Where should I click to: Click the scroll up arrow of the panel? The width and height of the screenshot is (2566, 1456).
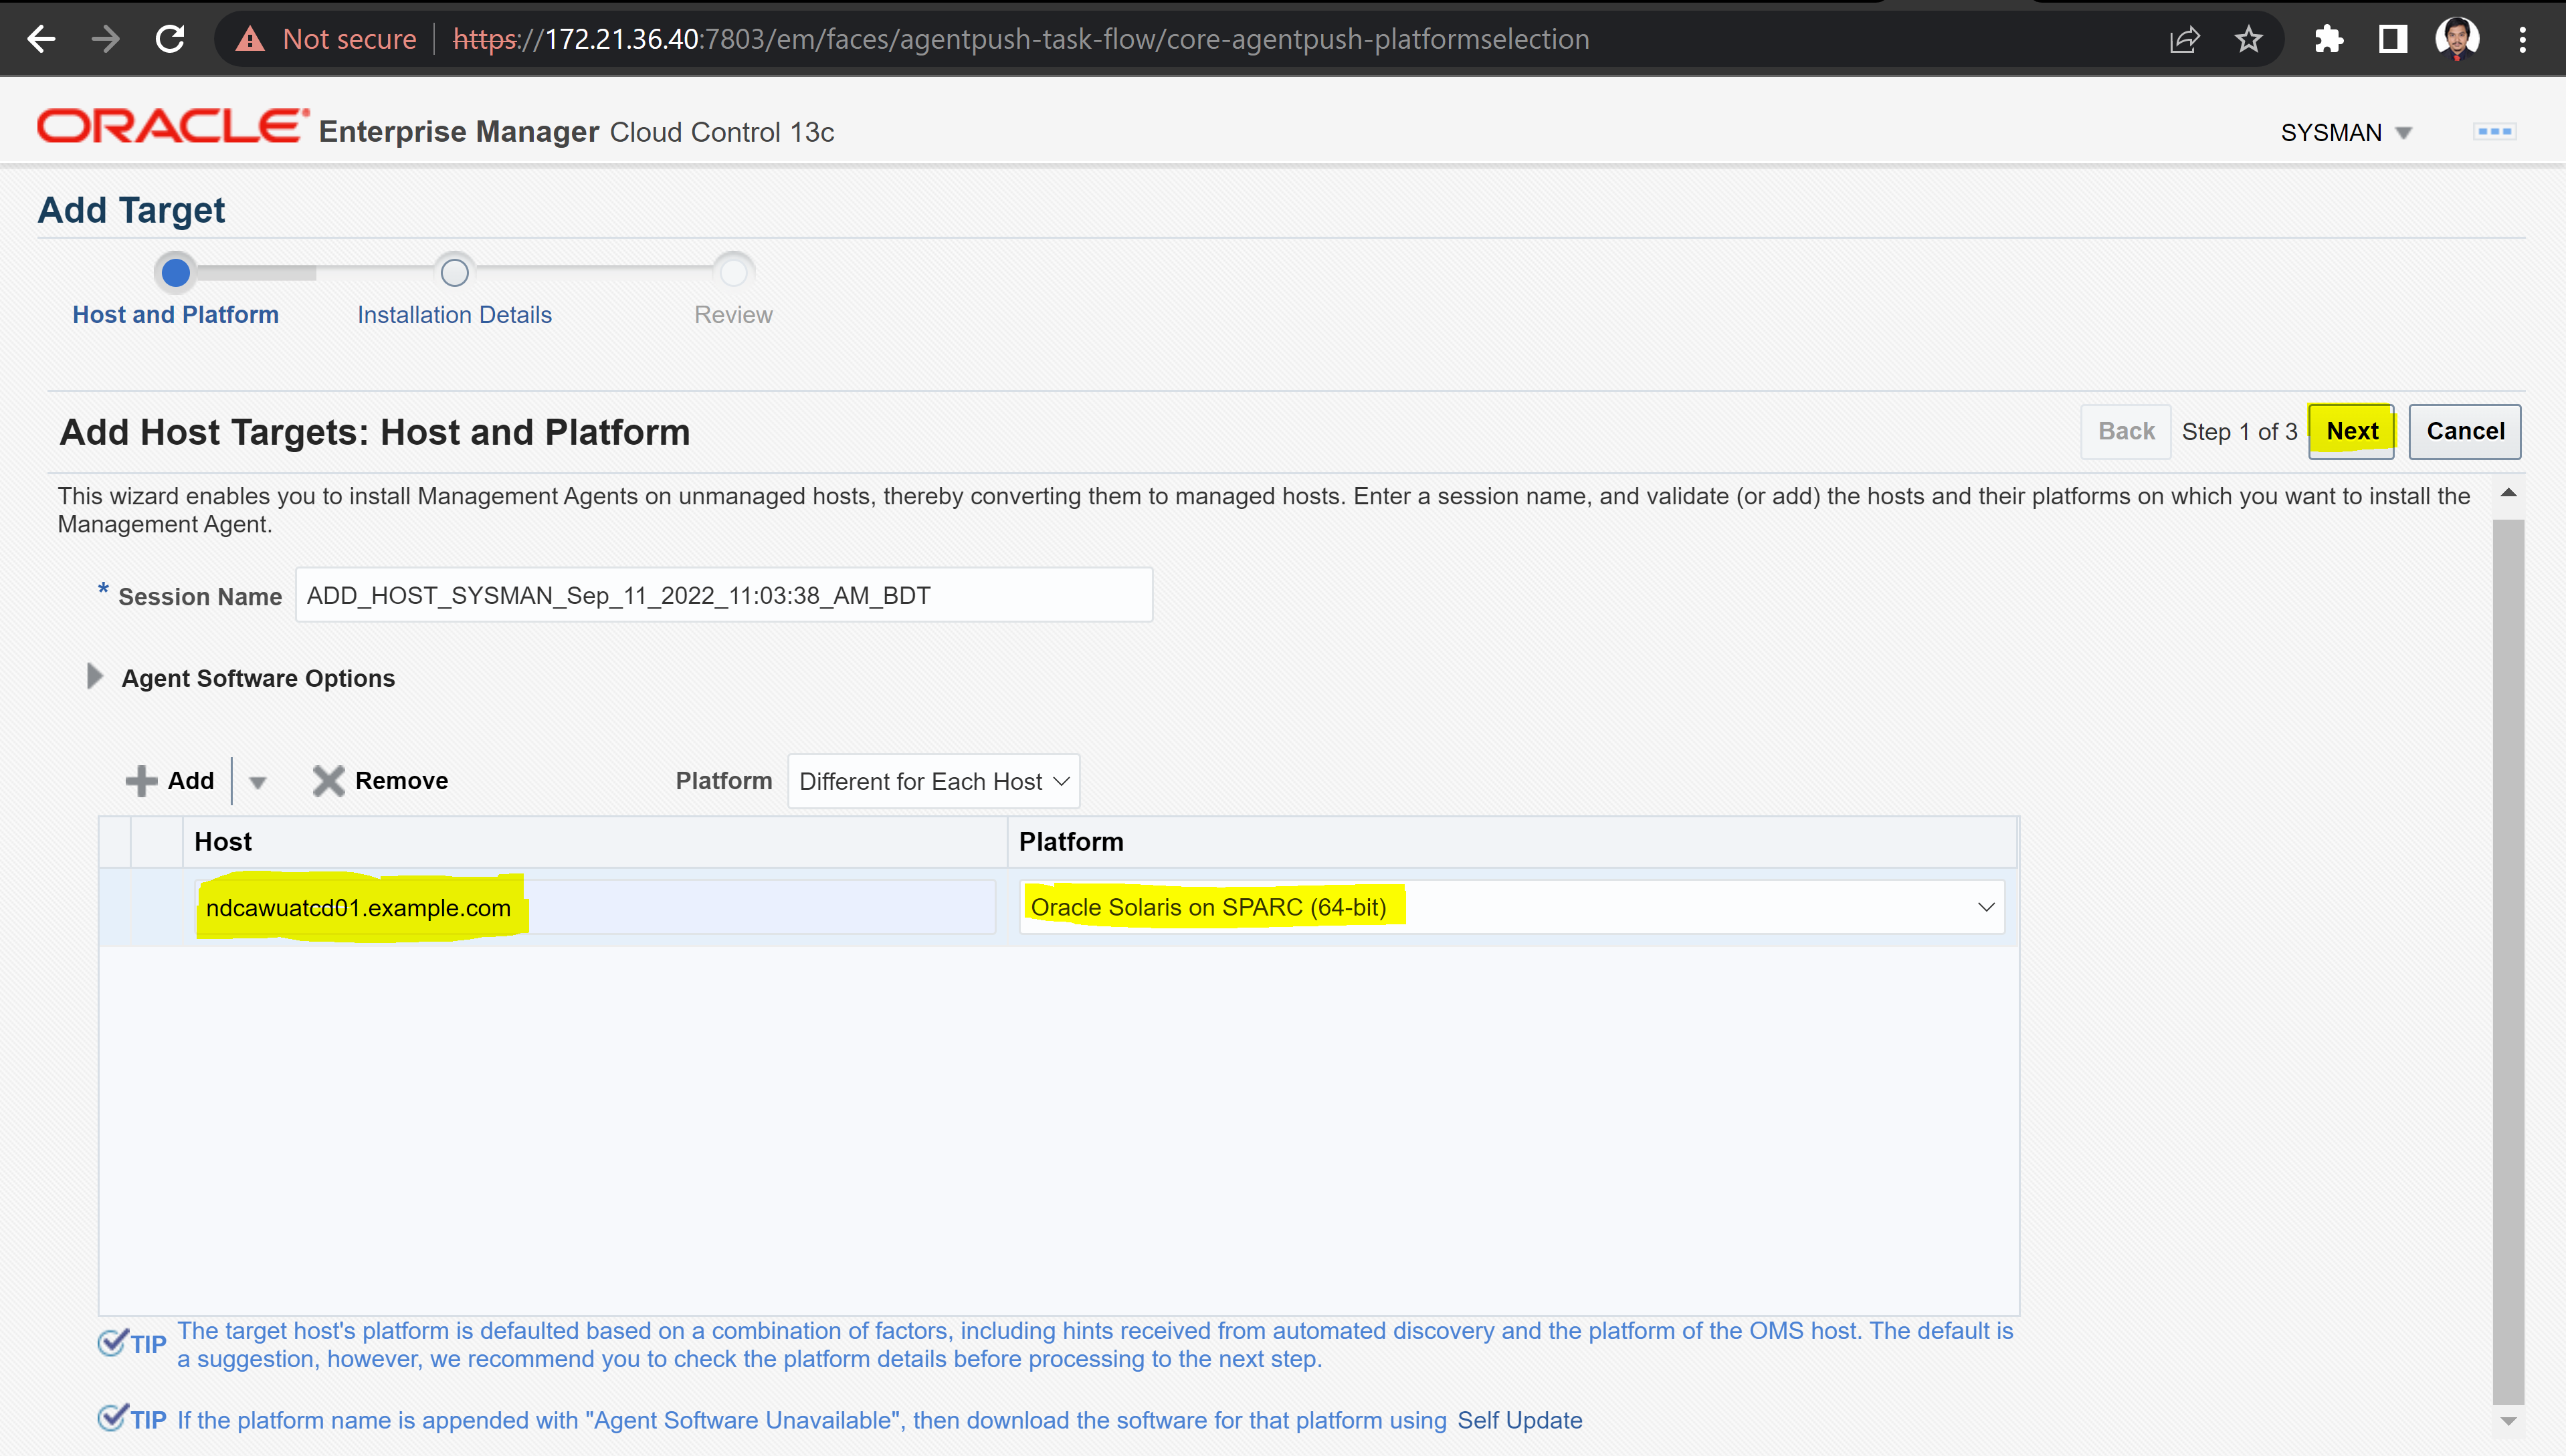[x=2508, y=493]
